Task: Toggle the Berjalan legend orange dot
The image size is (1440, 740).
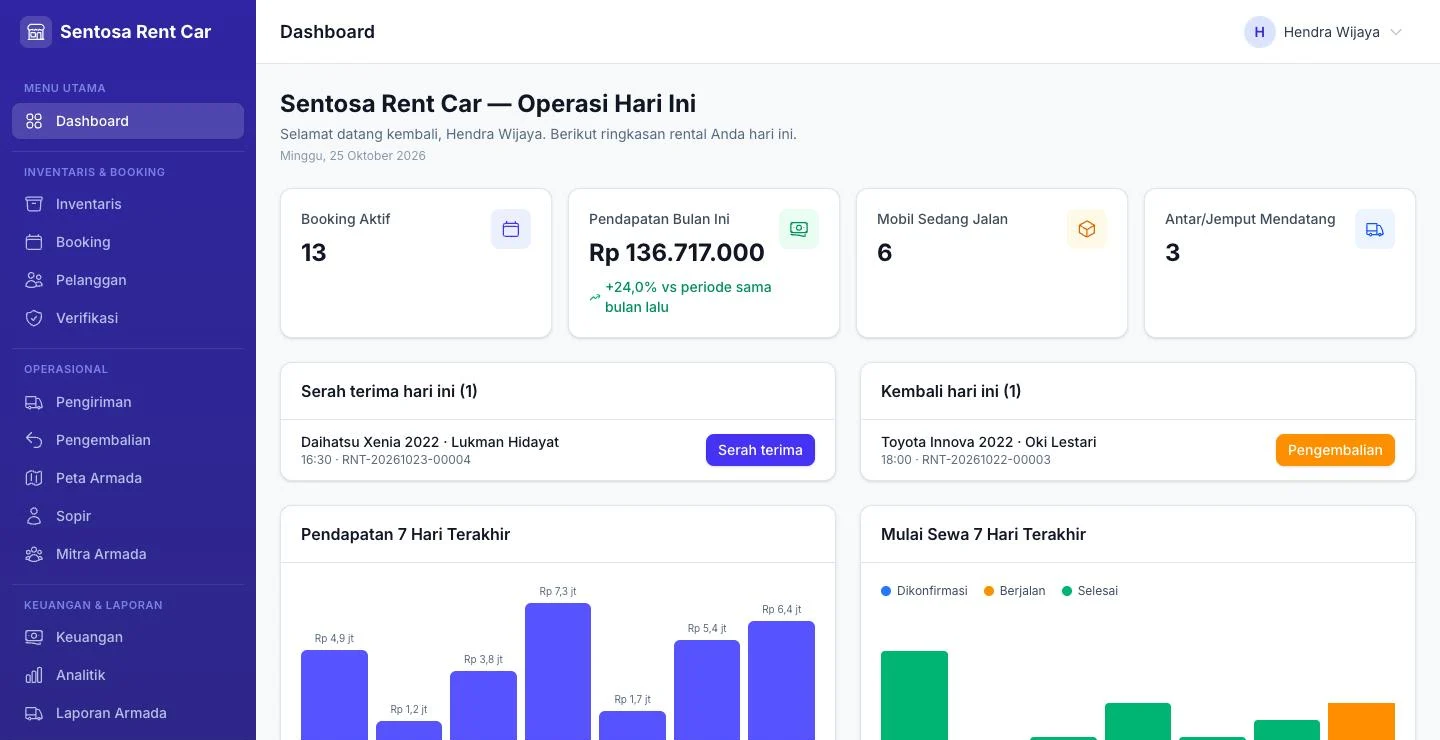Action: click(x=989, y=591)
